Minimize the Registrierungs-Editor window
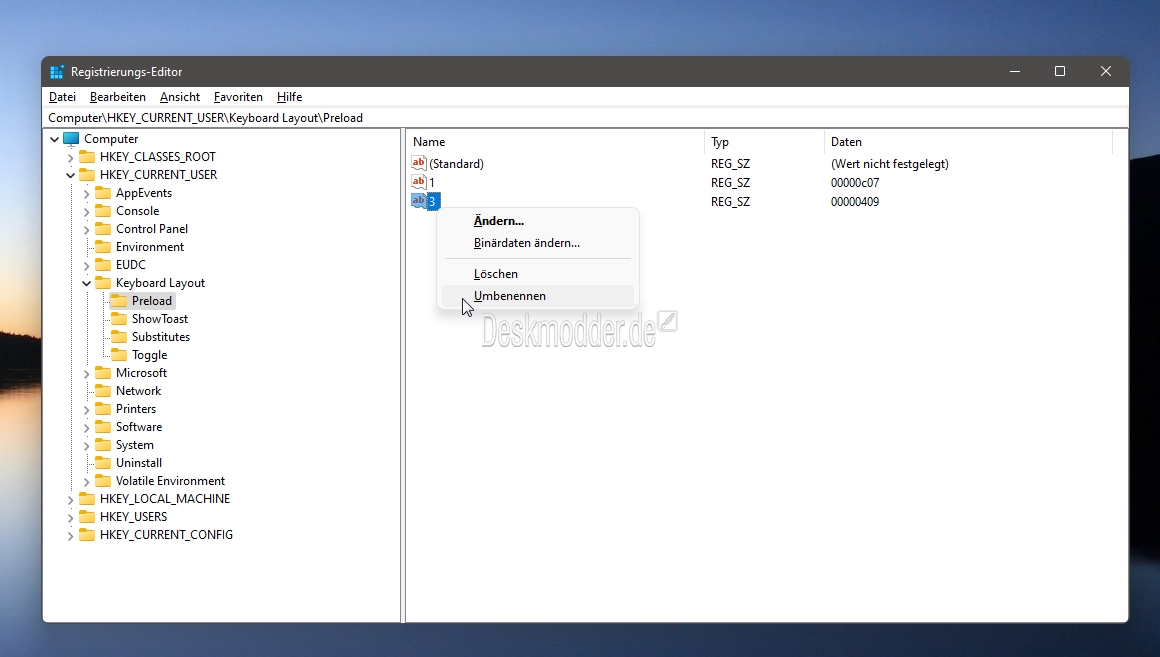The width and height of the screenshot is (1160, 657). (1015, 72)
